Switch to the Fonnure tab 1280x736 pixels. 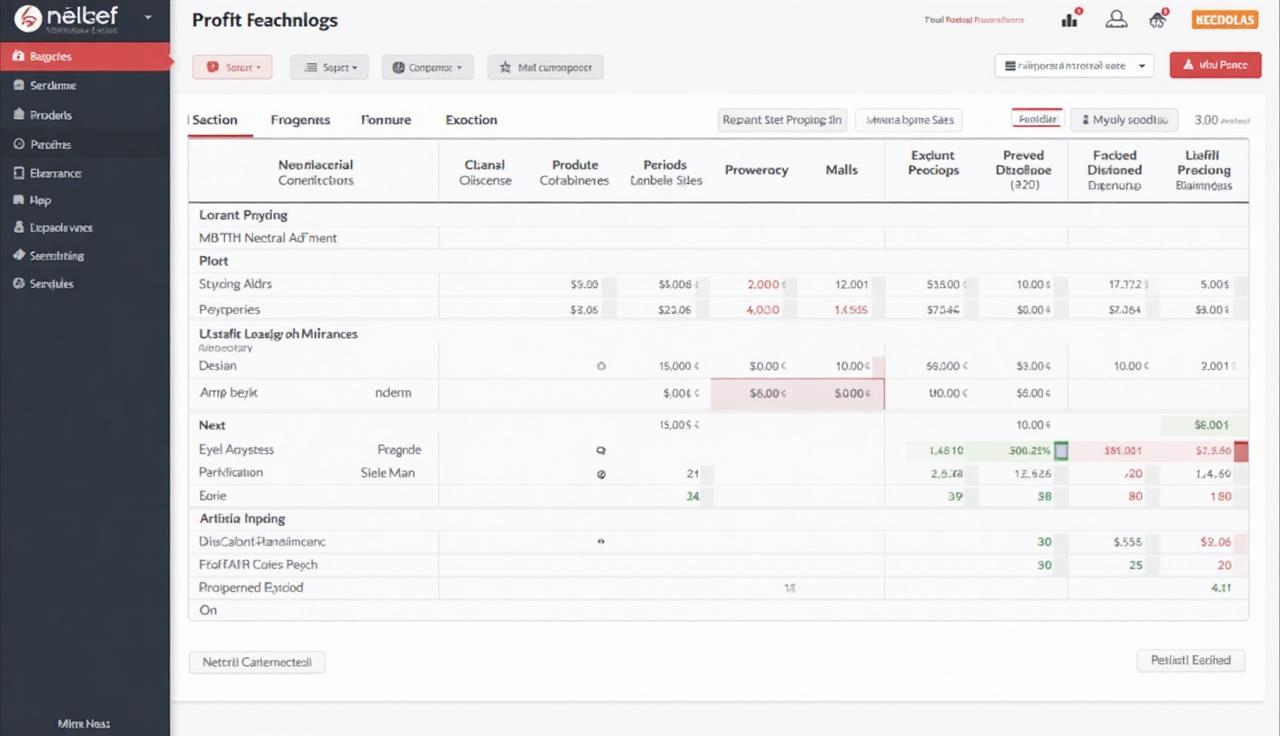[x=386, y=120]
